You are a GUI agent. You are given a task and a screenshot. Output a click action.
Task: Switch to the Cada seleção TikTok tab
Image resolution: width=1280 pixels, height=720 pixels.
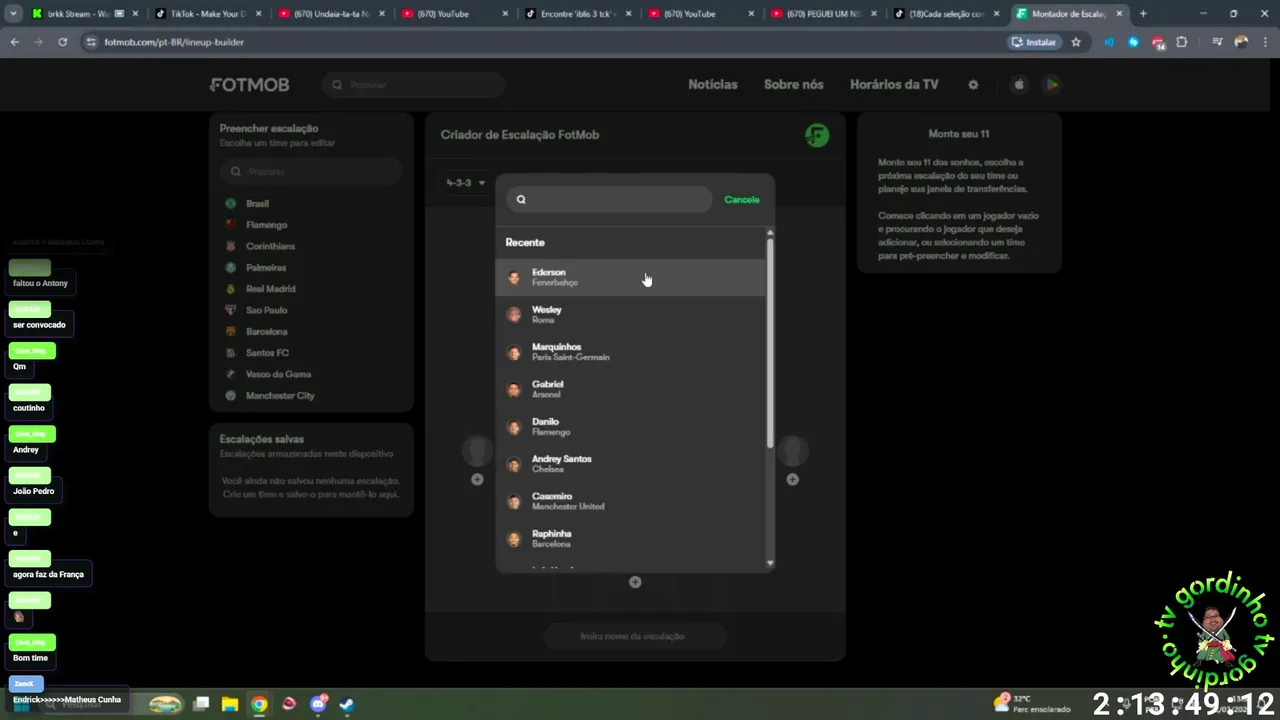coord(945,14)
